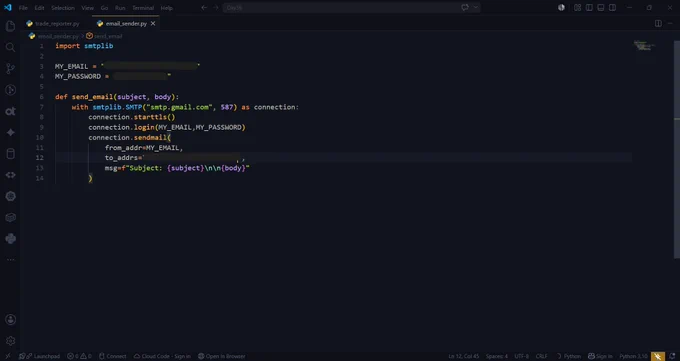Open editor More Actions ellipsis
680x361 pixels.
click(670, 23)
